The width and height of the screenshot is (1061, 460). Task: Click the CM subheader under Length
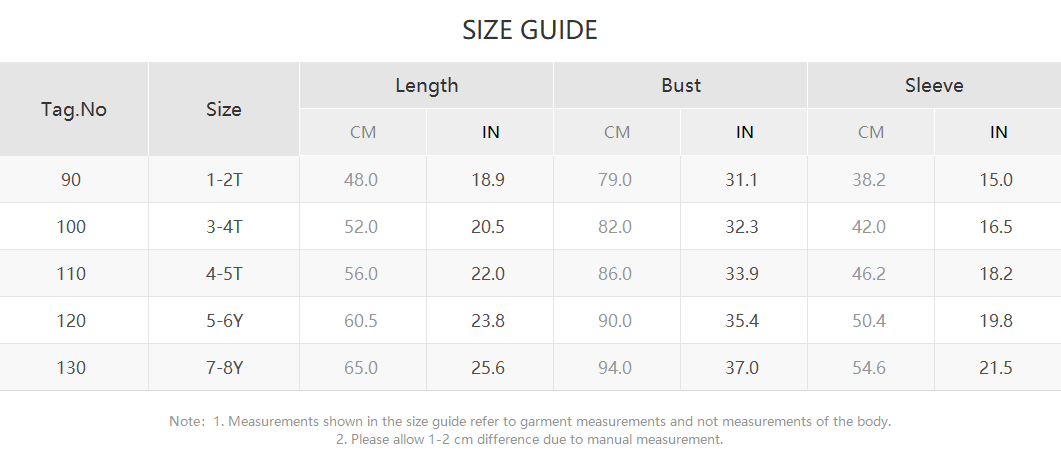coord(363,132)
